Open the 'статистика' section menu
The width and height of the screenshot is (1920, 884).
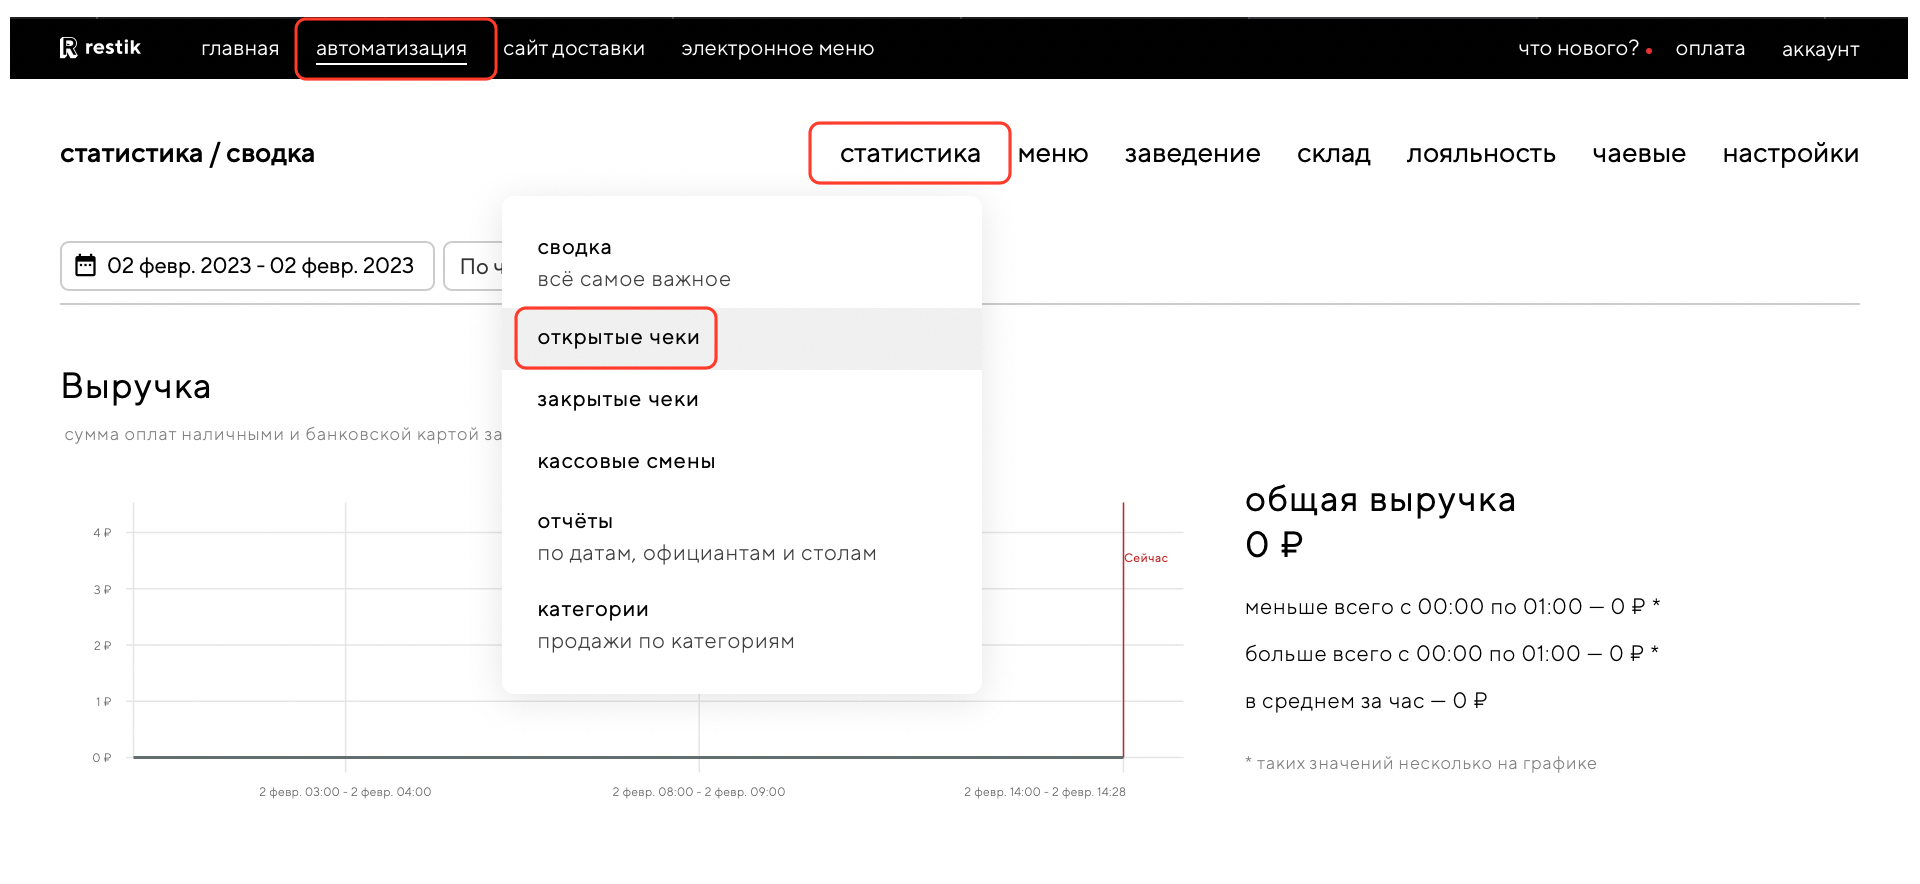(x=909, y=154)
